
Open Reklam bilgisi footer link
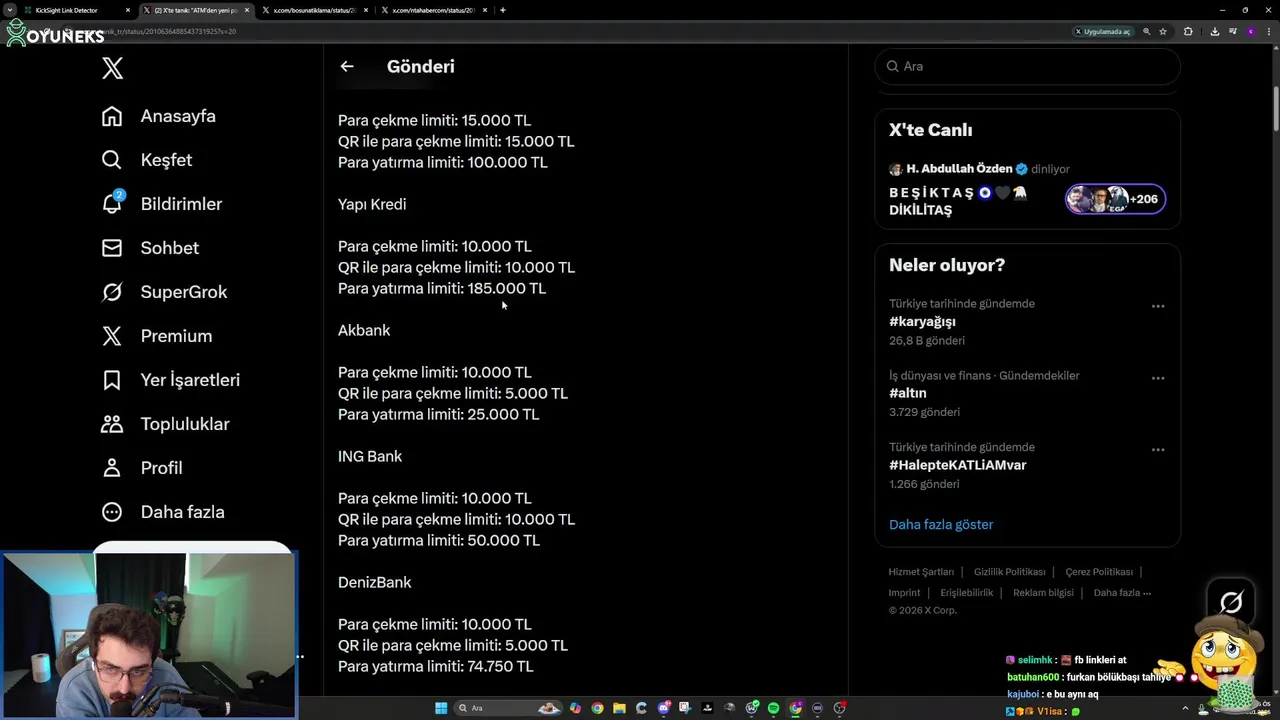(x=1043, y=593)
